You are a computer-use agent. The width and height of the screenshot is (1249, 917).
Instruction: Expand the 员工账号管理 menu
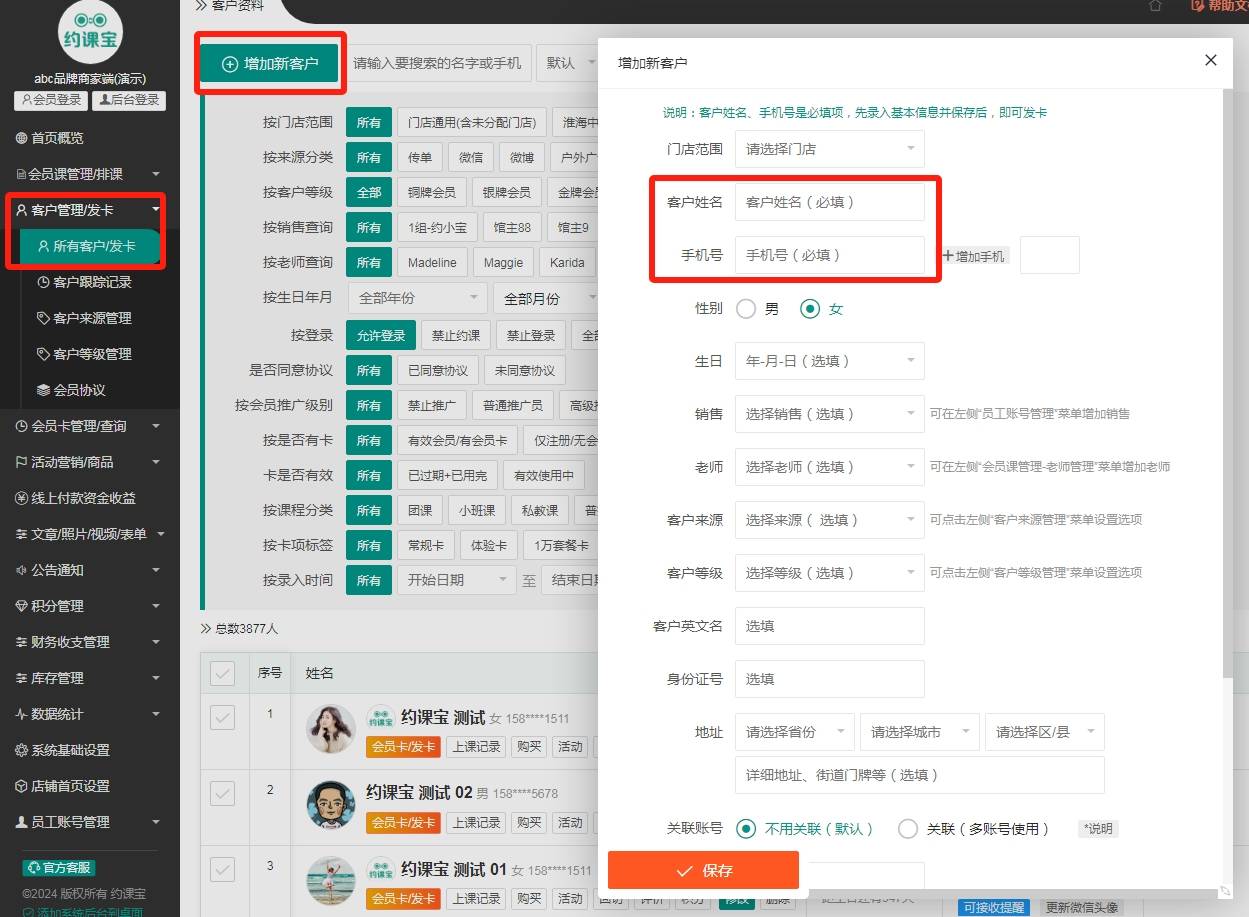[88, 822]
